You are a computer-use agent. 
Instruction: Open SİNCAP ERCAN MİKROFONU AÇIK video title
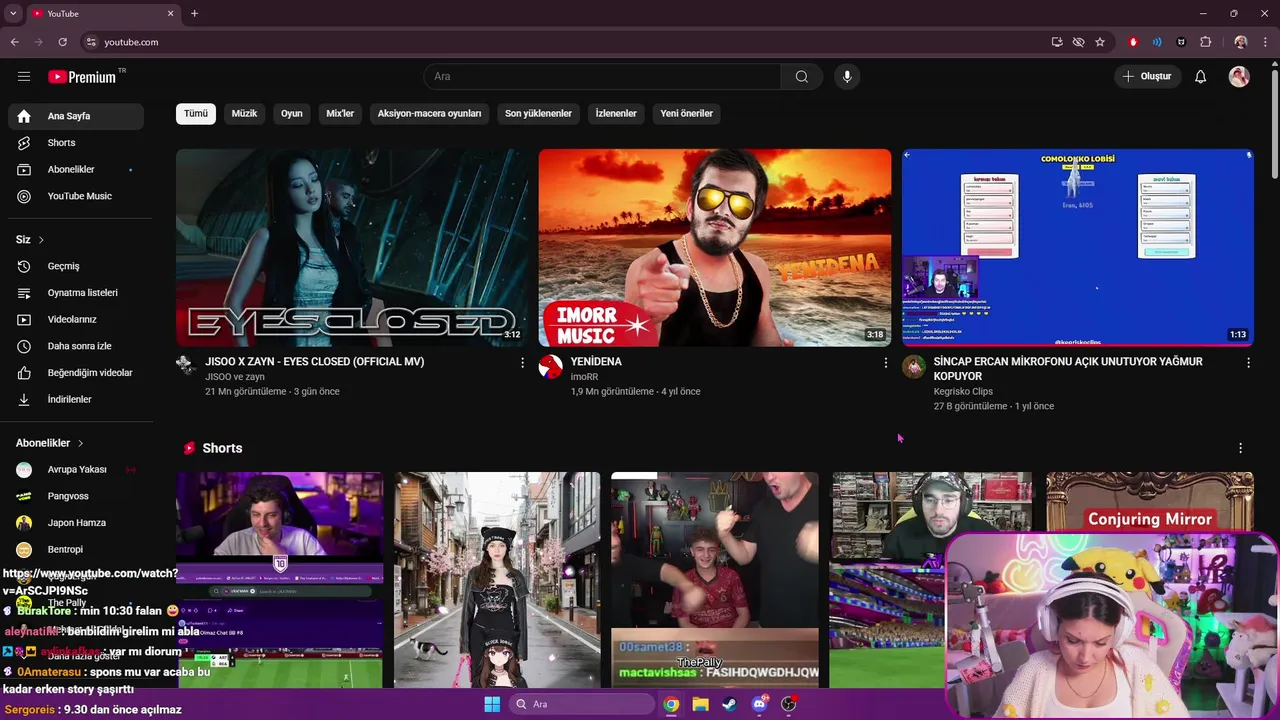(x=1068, y=369)
